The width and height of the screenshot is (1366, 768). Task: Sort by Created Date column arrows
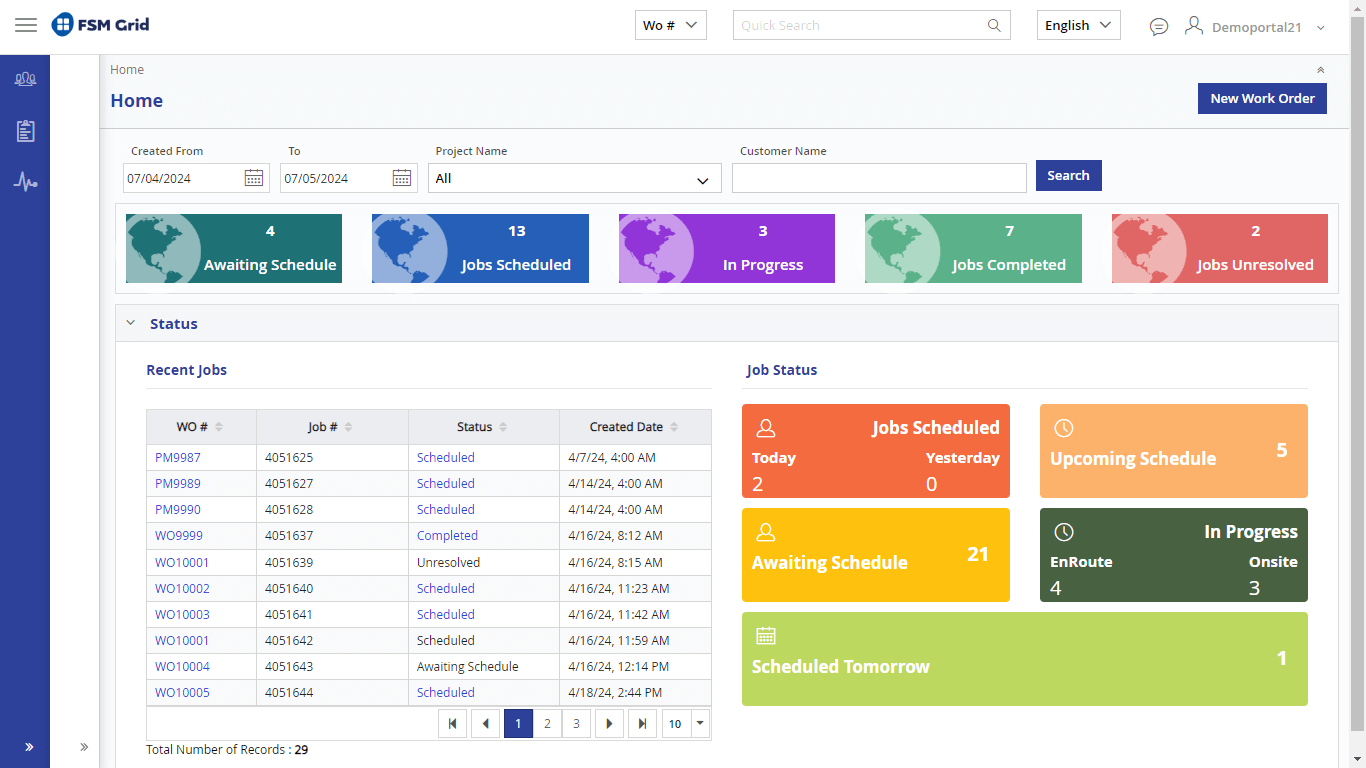click(674, 427)
